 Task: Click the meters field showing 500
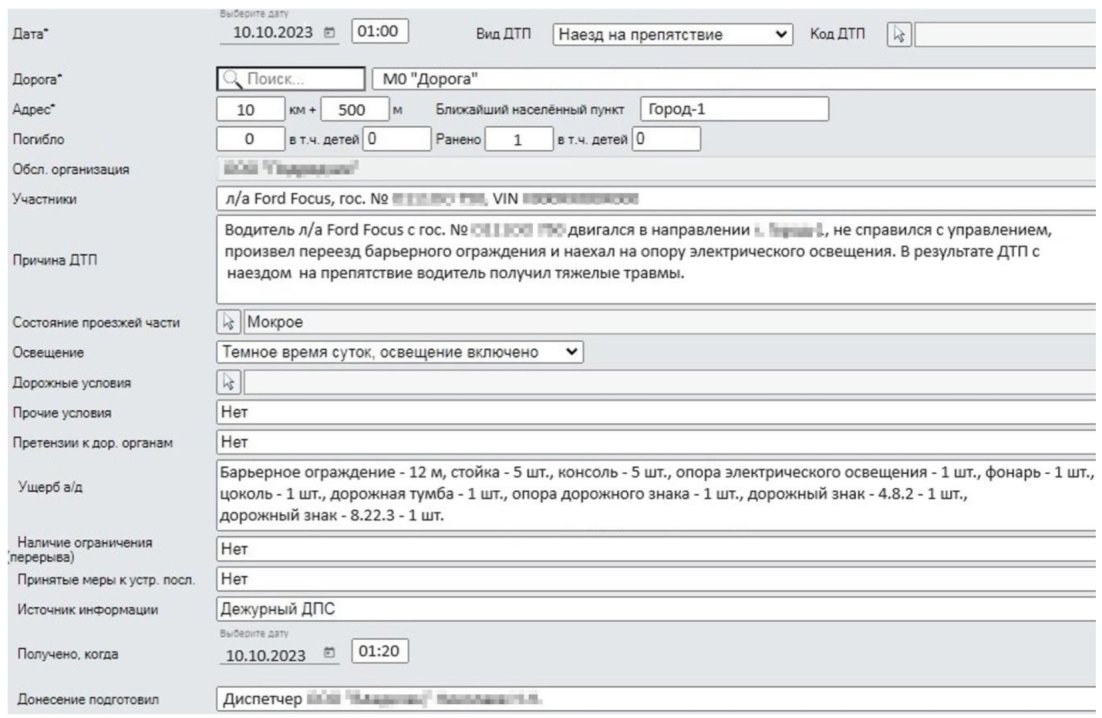point(355,110)
